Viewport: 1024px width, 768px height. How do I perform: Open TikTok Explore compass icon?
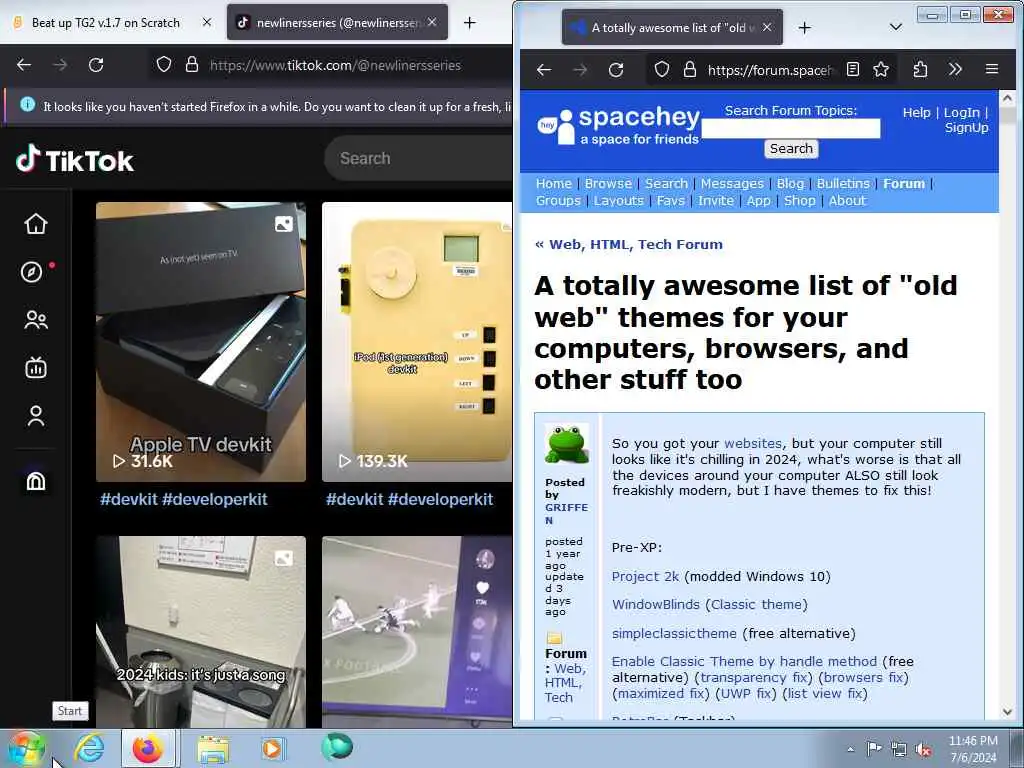pos(31,272)
